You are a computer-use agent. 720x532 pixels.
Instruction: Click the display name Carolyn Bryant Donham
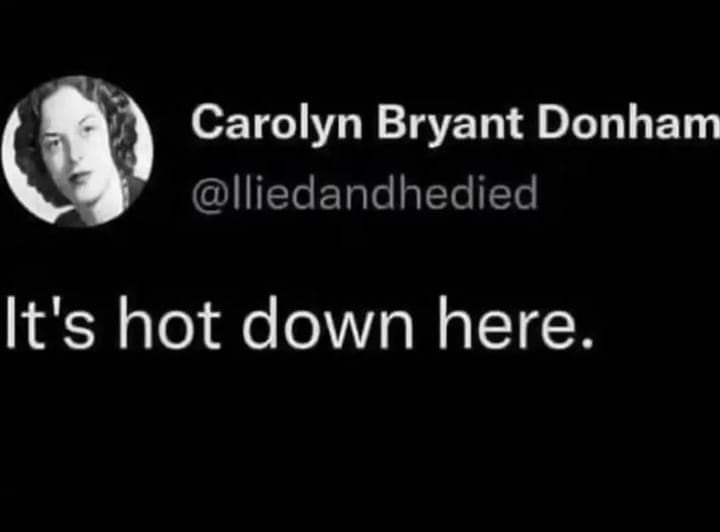pos(456,123)
